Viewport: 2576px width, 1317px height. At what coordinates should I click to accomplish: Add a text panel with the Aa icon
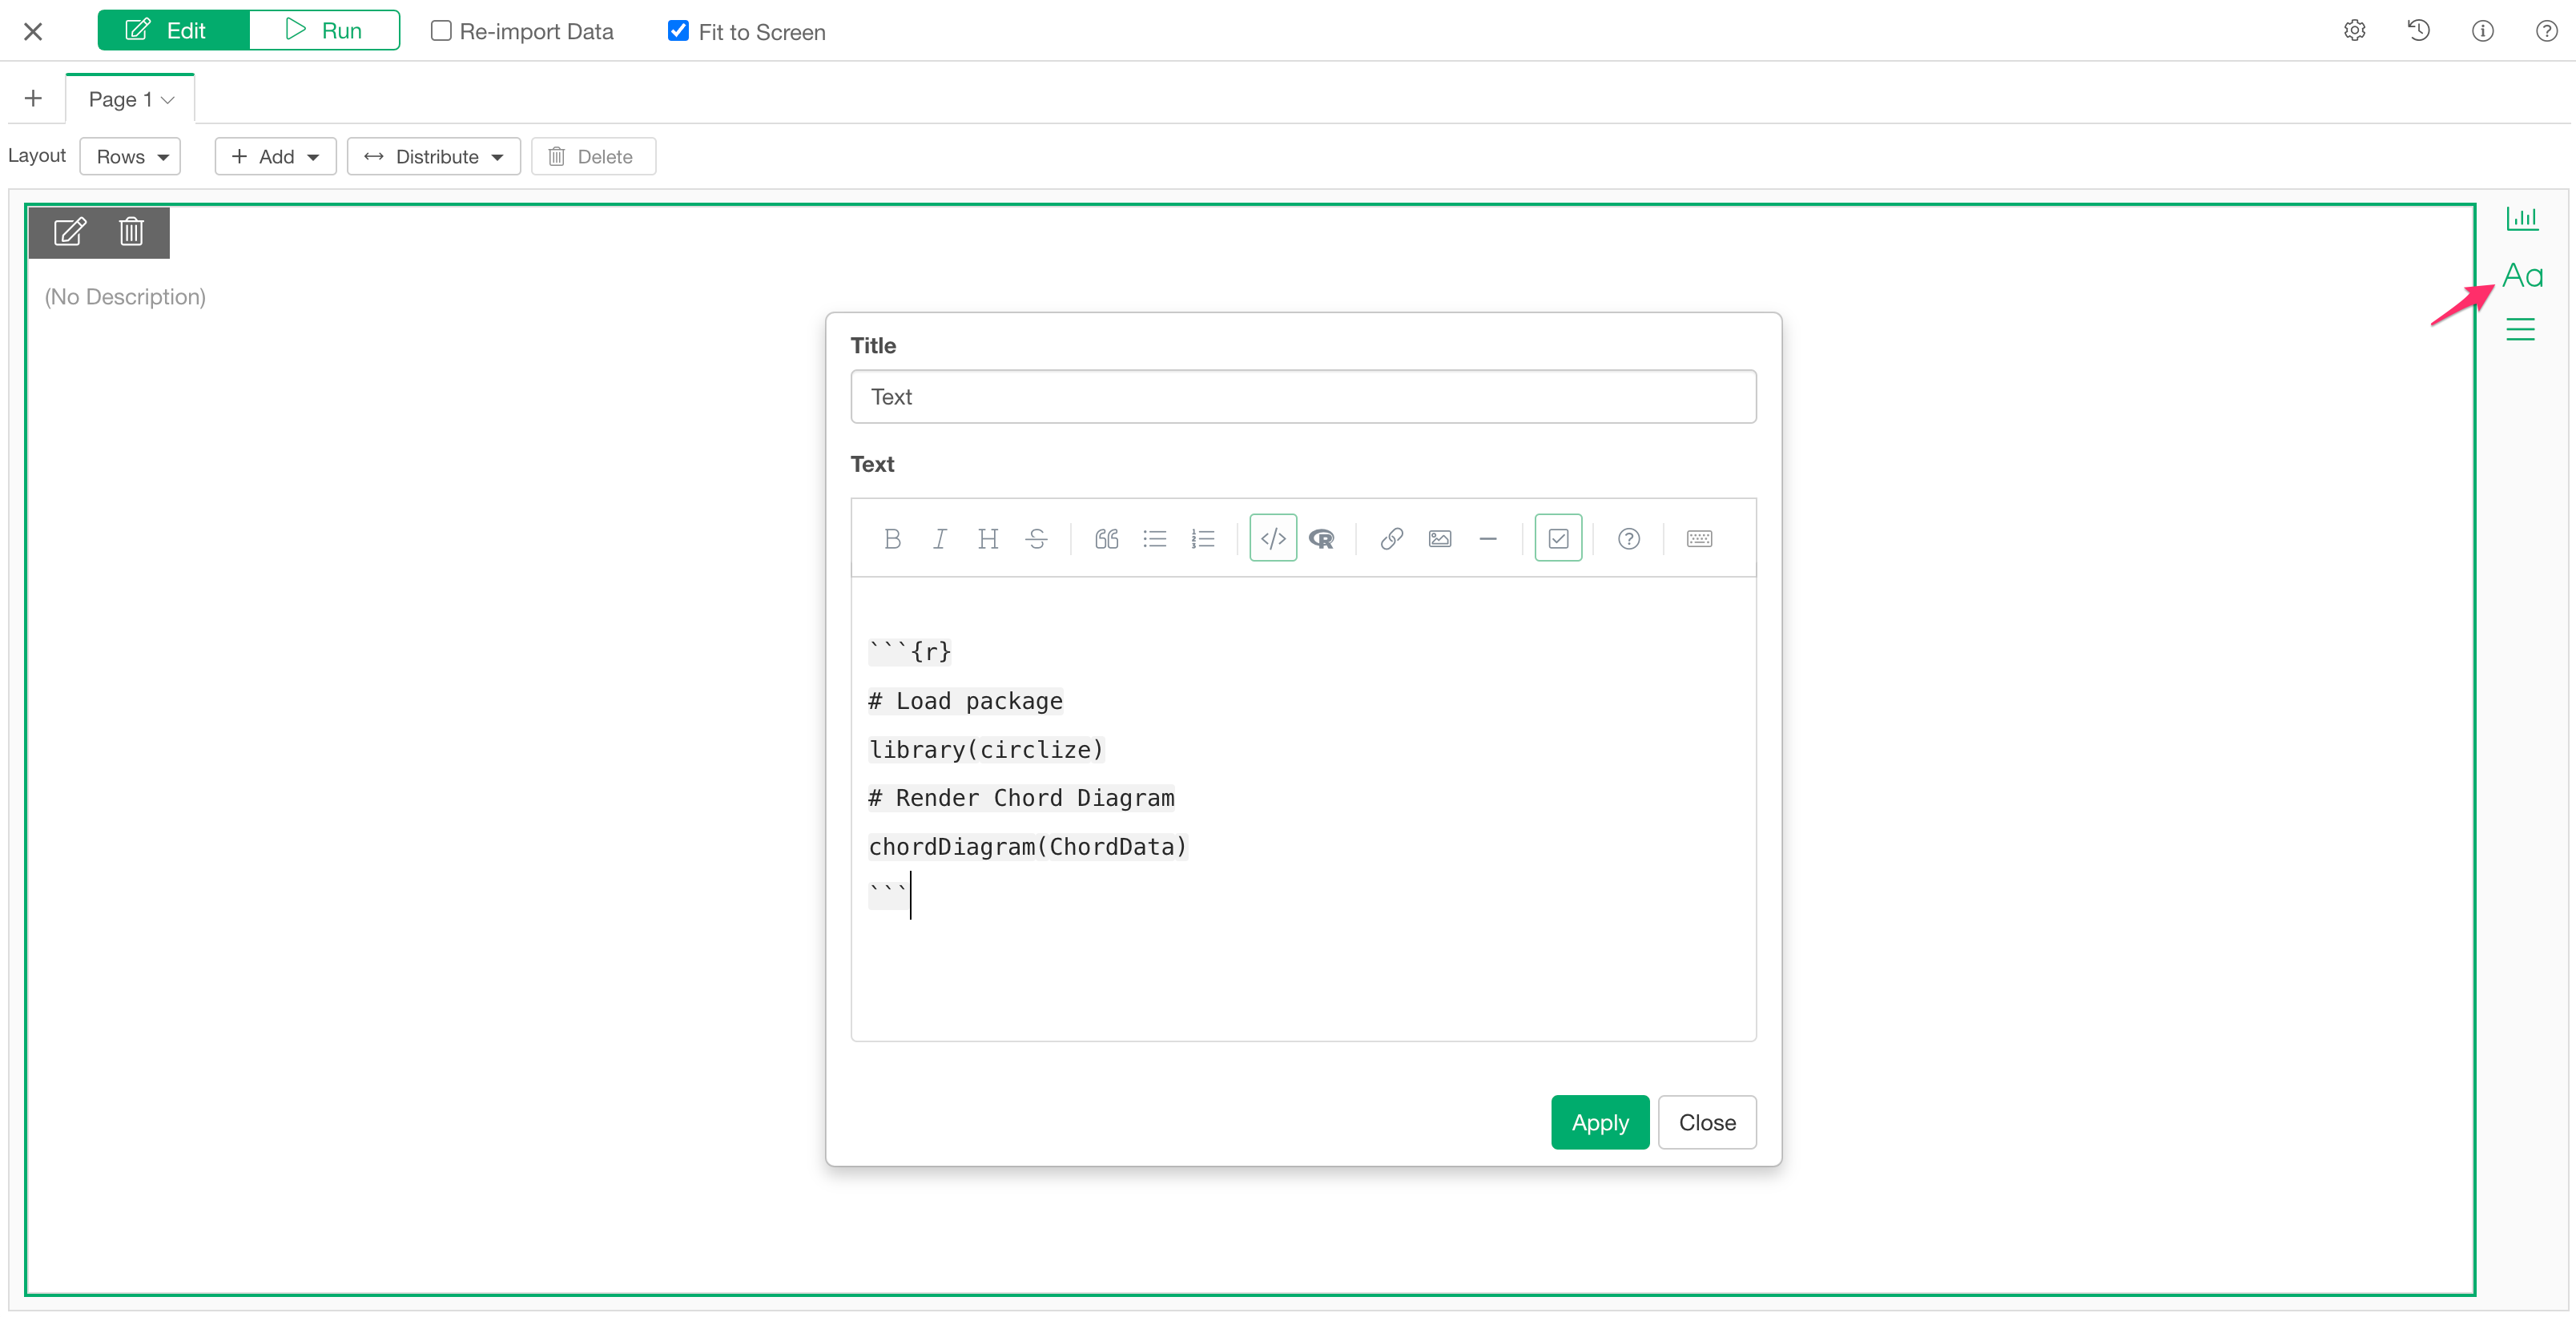pos(2522,276)
